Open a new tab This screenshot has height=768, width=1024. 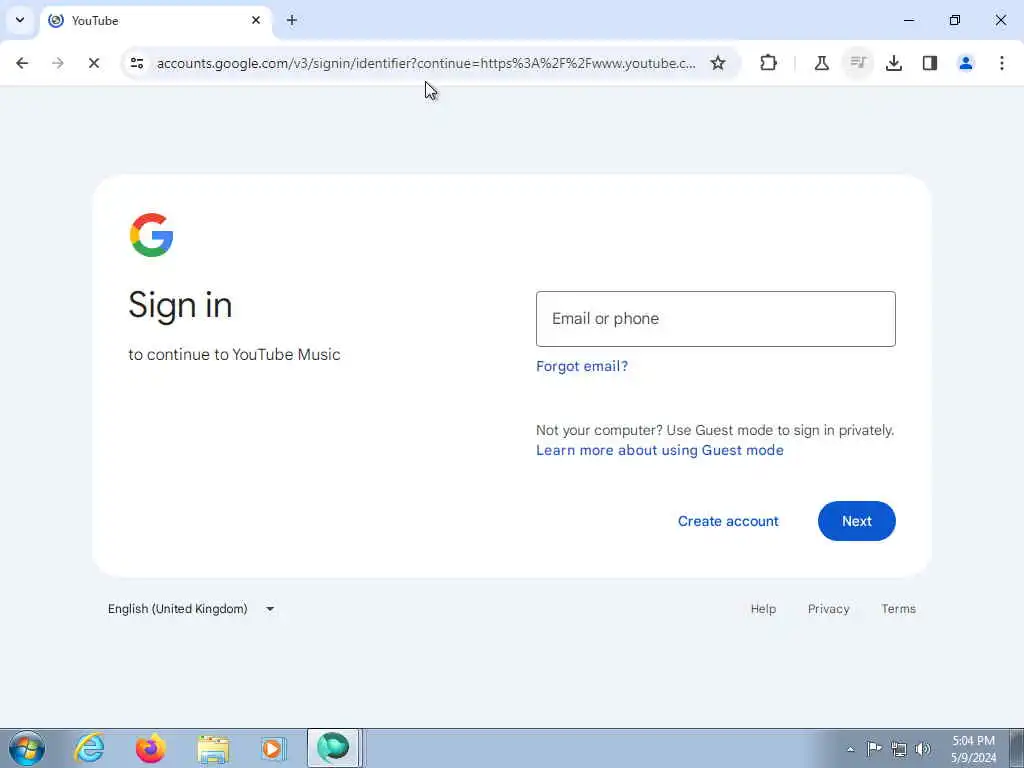click(292, 20)
